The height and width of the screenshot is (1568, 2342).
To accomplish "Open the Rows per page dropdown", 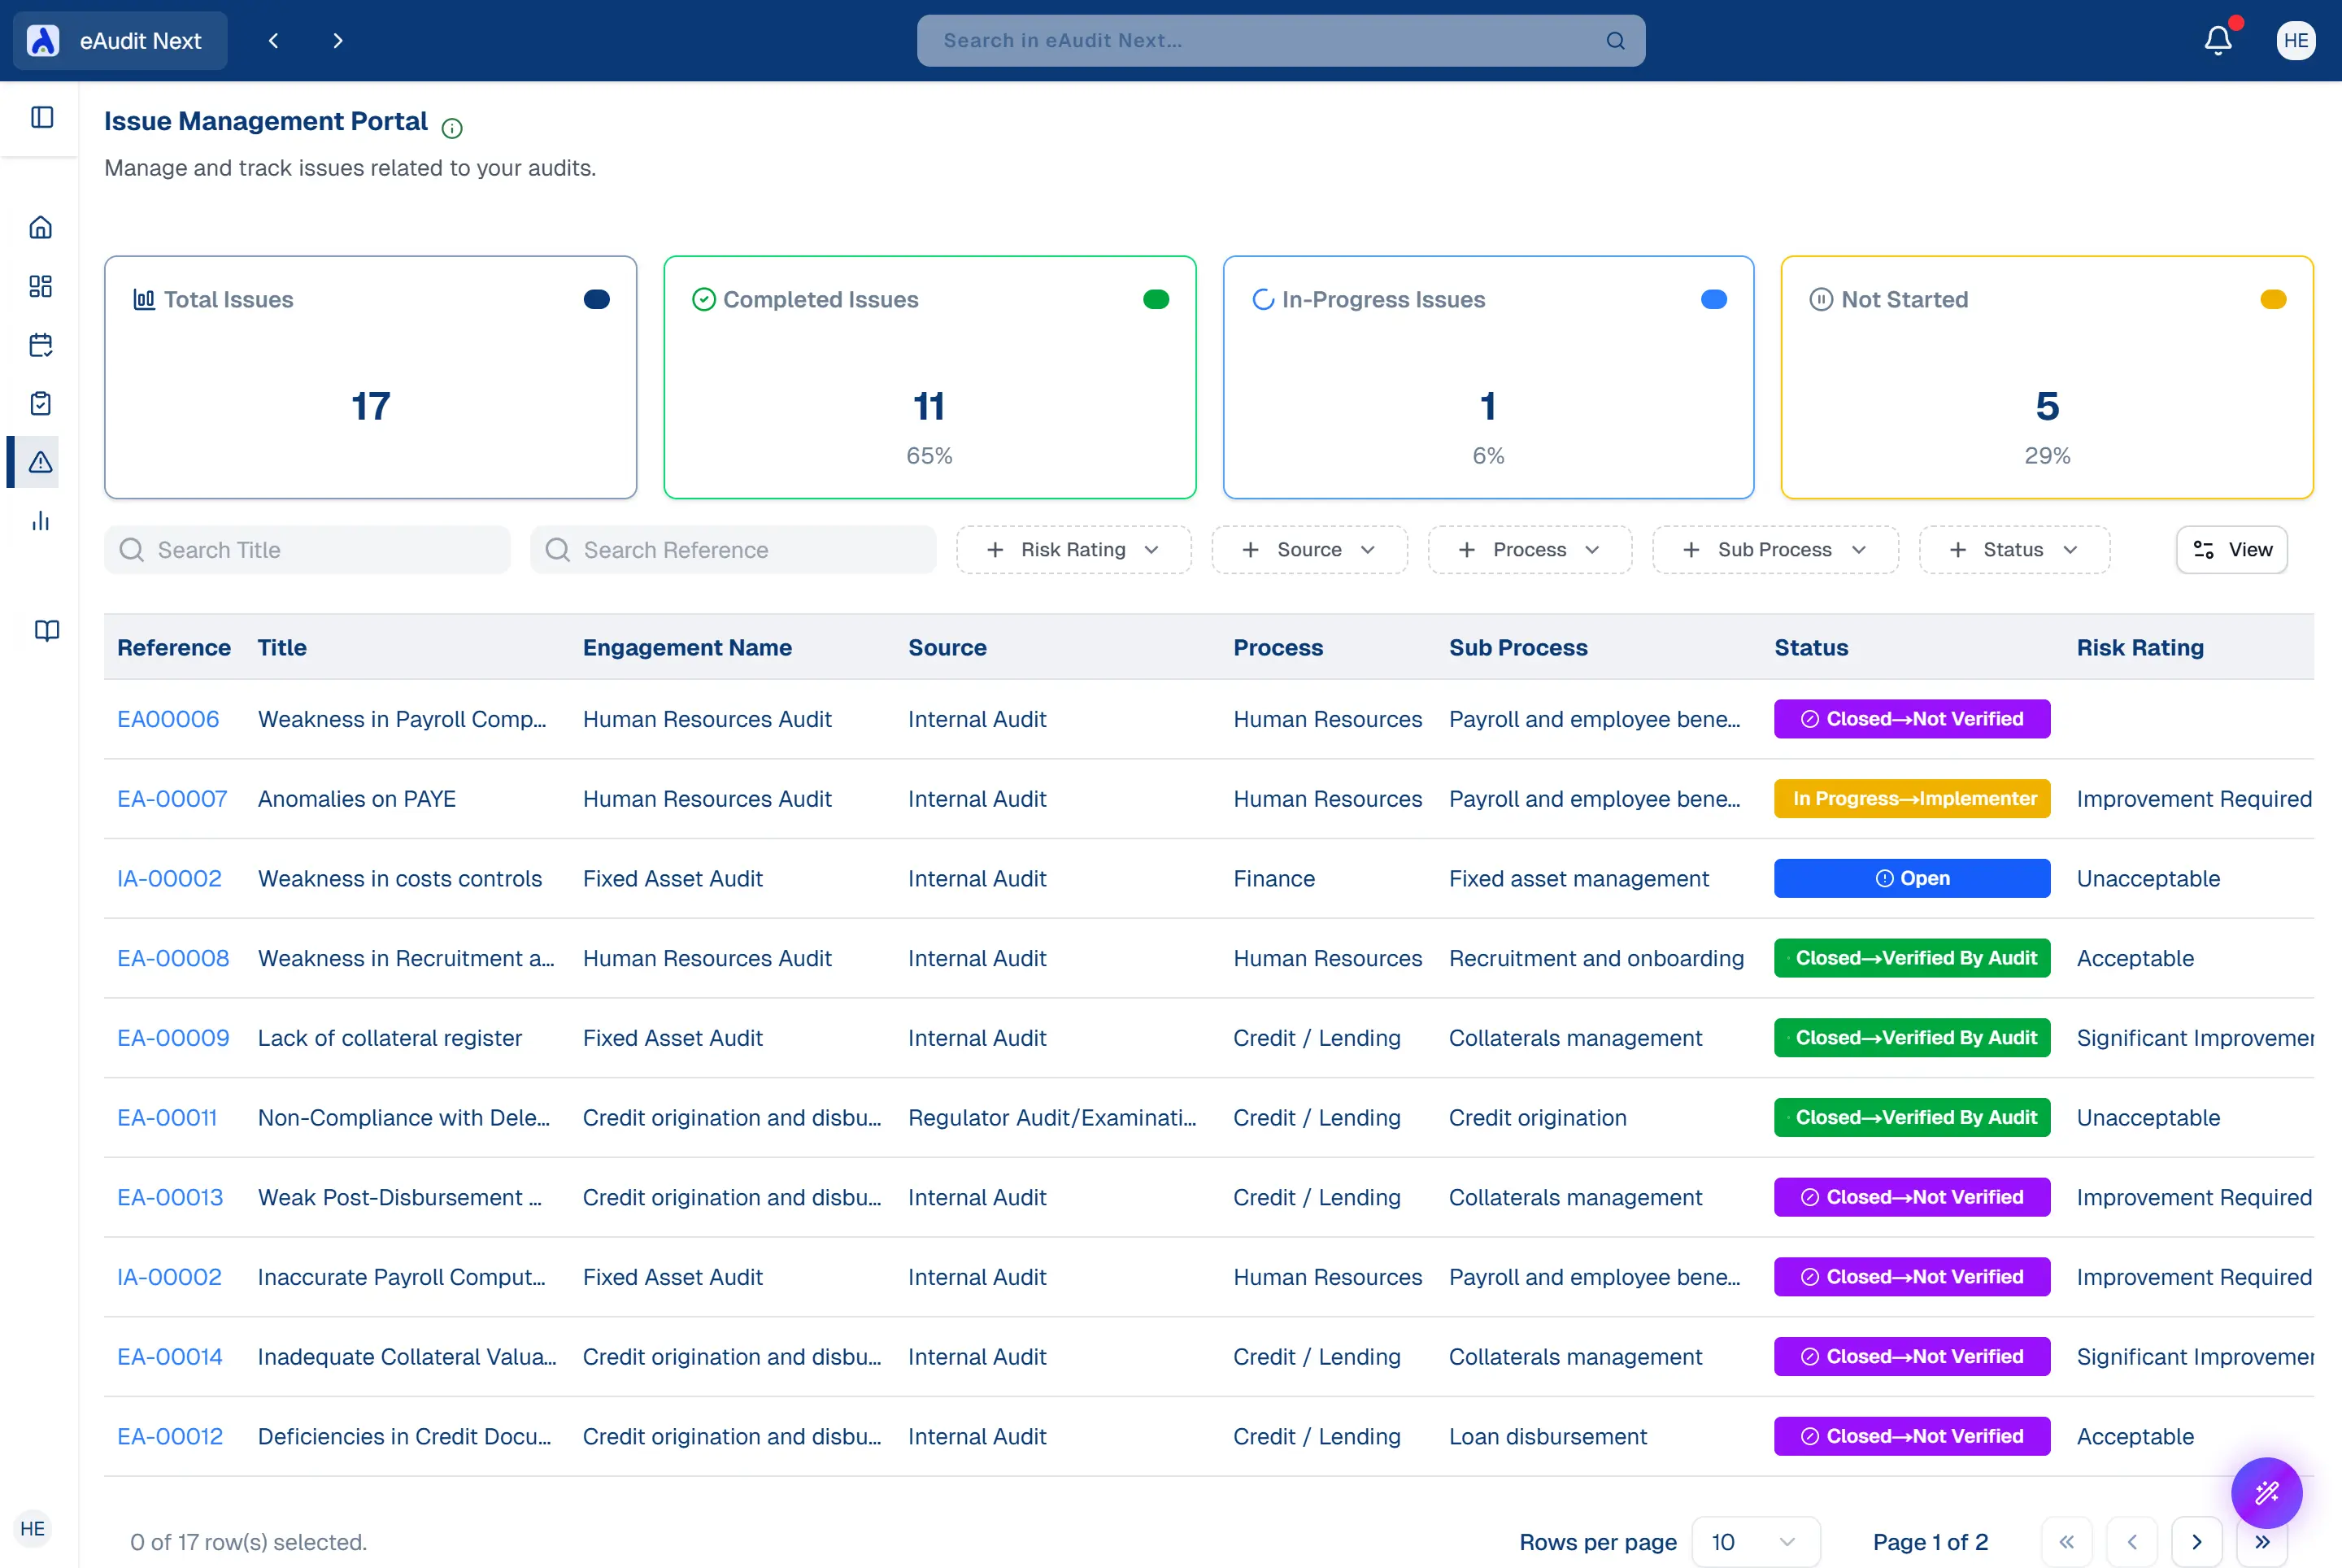I will (1754, 1542).
